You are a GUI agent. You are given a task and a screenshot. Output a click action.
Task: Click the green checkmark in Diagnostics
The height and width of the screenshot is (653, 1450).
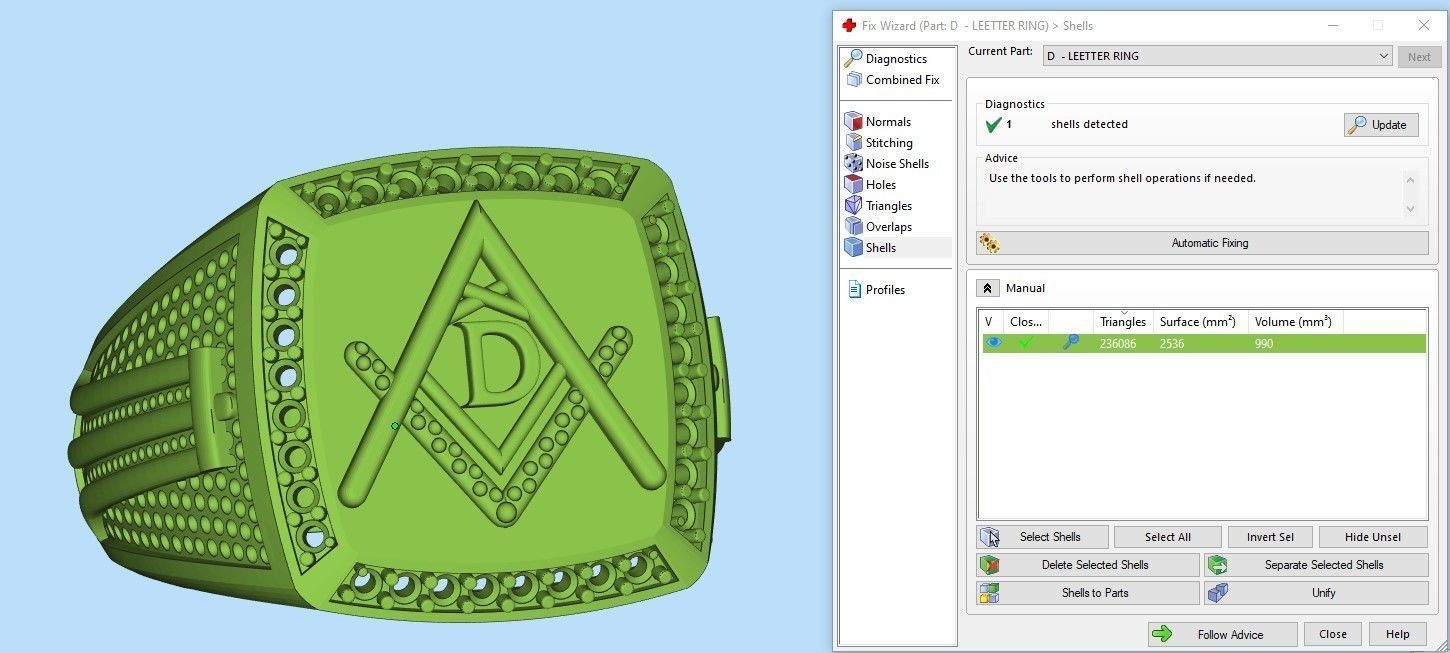coord(993,125)
